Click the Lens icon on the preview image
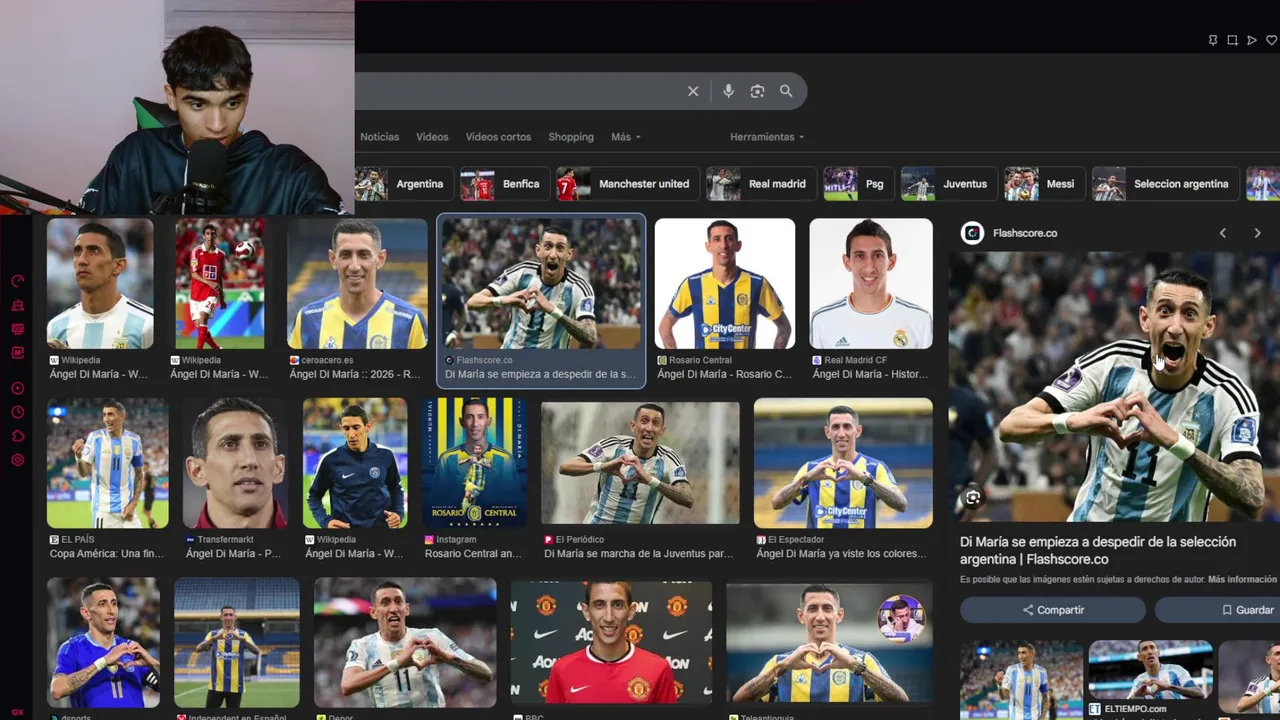This screenshot has height=720, width=1280. tap(973, 497)
